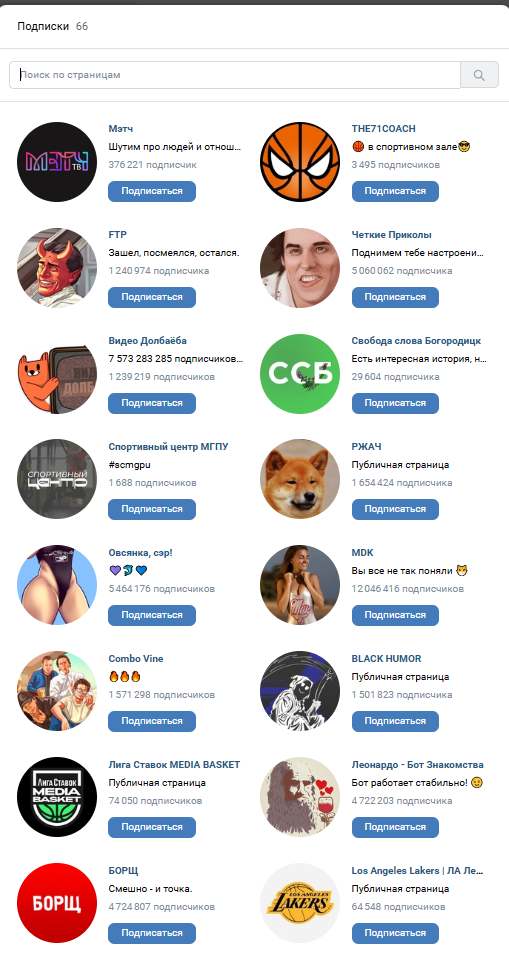Image resolution: width=509 pixels, height=958 pixels.
Task: Open Лига Ставок MEDIA BASKET logo avatar
Action: click(x=57, y=797)
